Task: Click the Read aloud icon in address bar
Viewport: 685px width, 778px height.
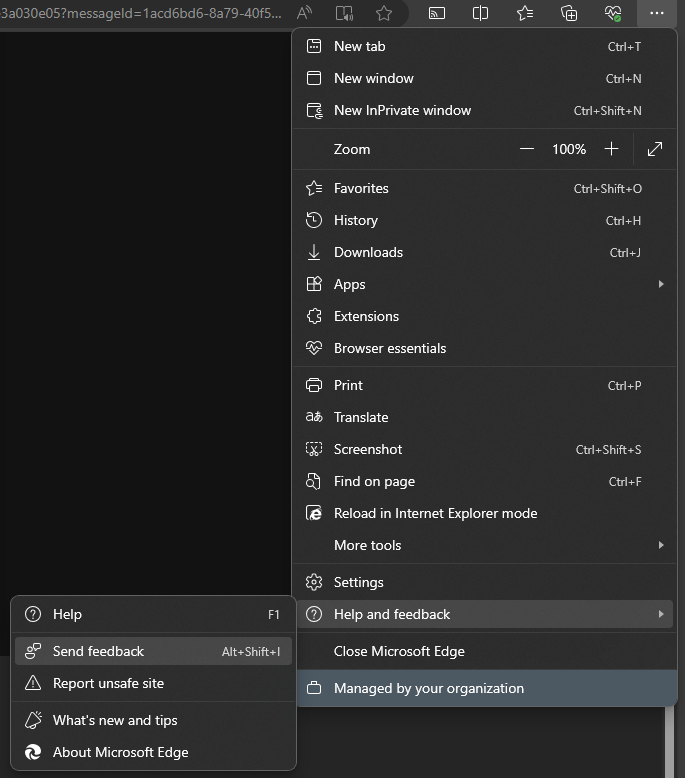Action: tap(304, 13)
